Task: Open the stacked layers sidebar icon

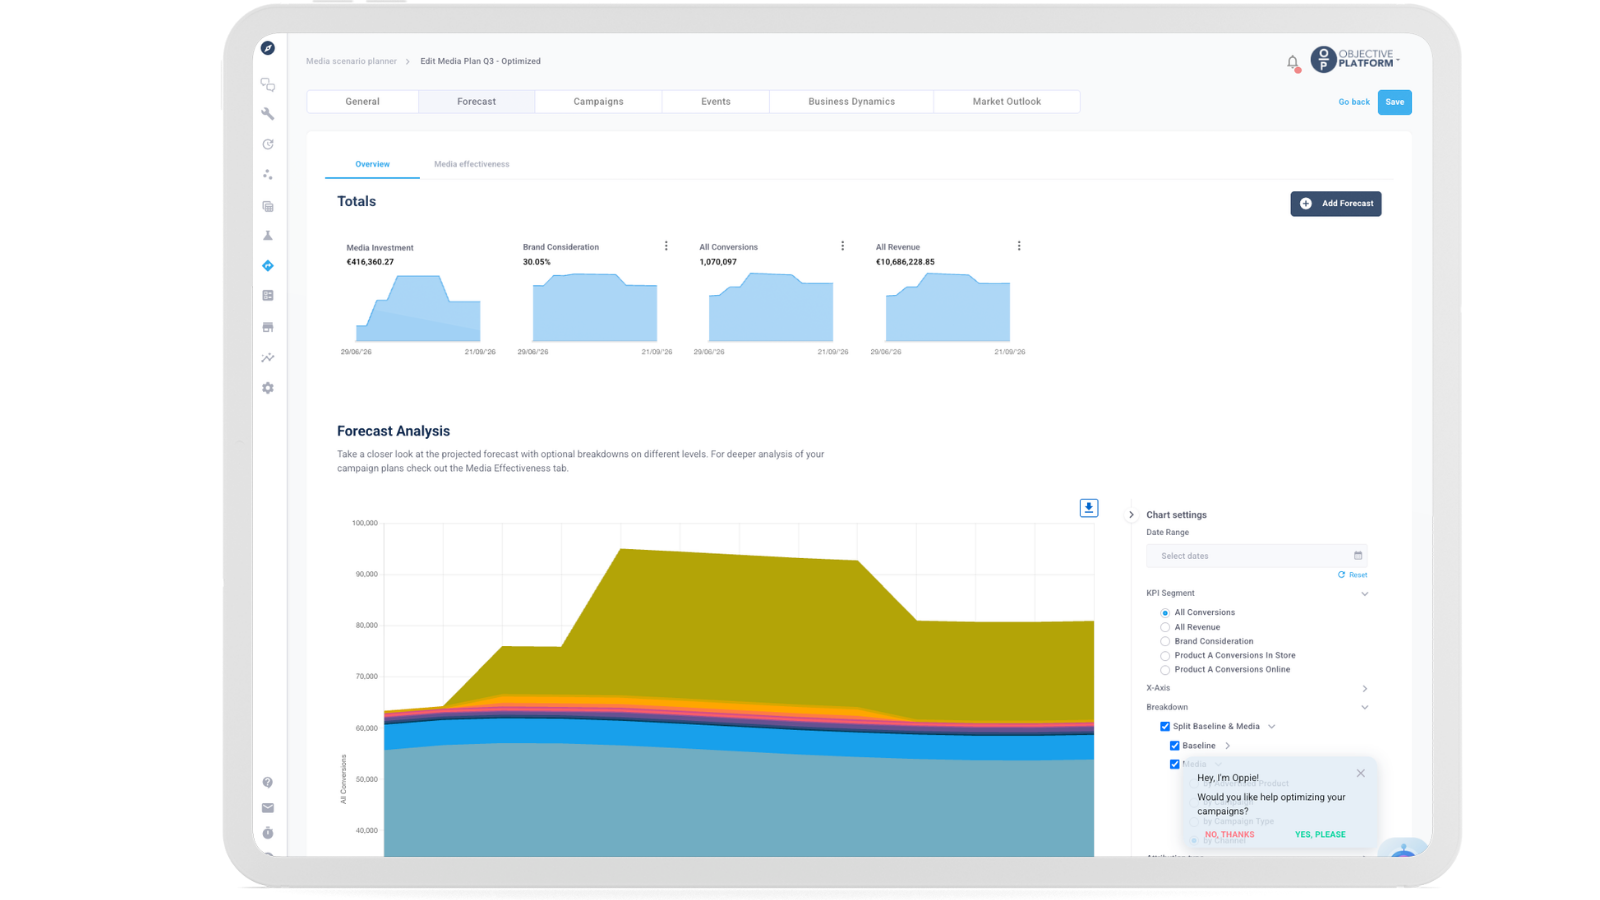Action: pos(268,206)
